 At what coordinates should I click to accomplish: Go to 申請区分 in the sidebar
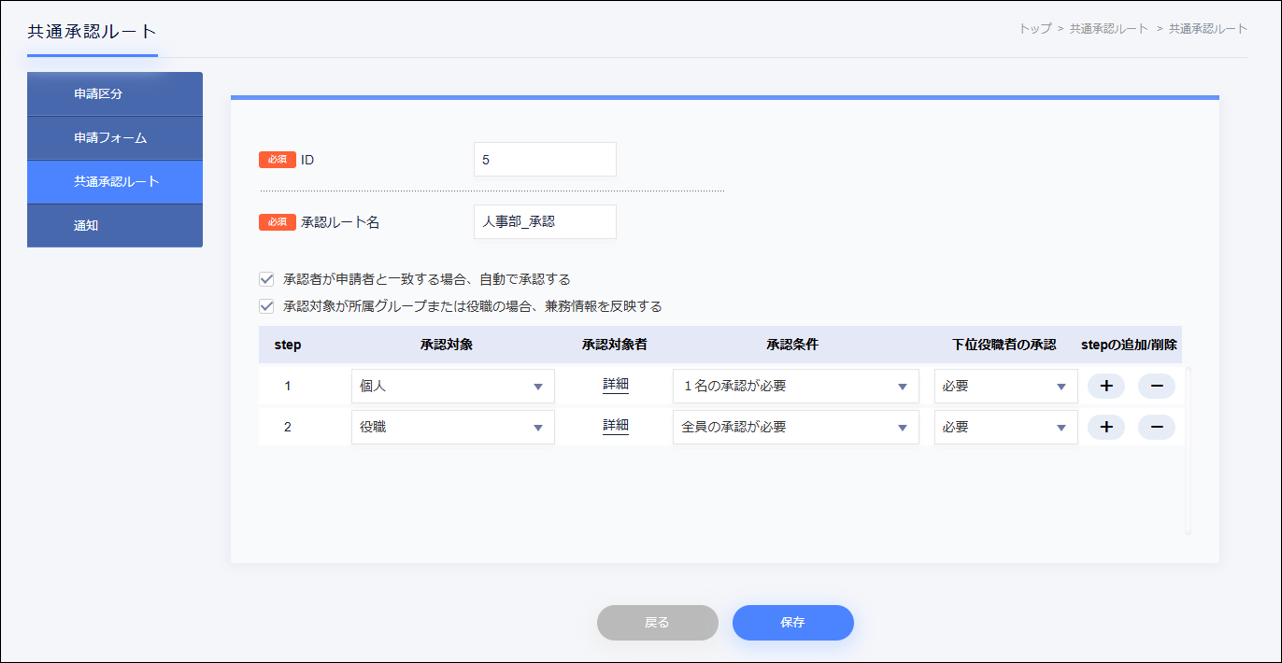point(115,94)
